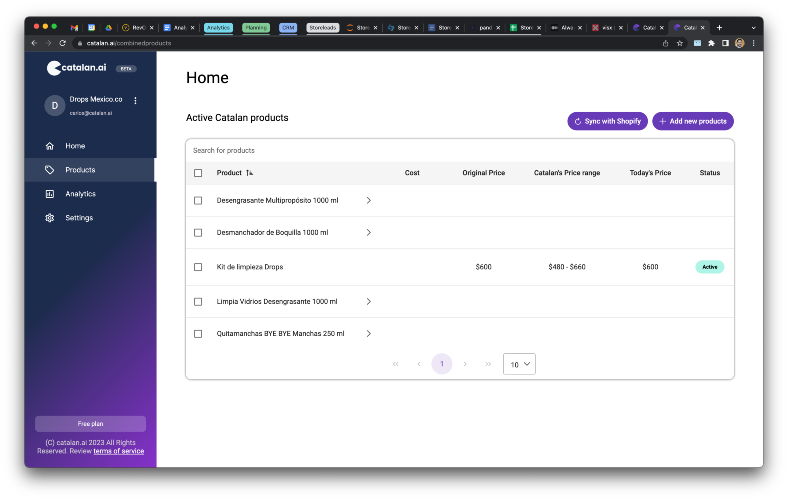Click Catalan's Price range column header
The height and width of the screenshot is (500, 788).
tap(567, 173)
